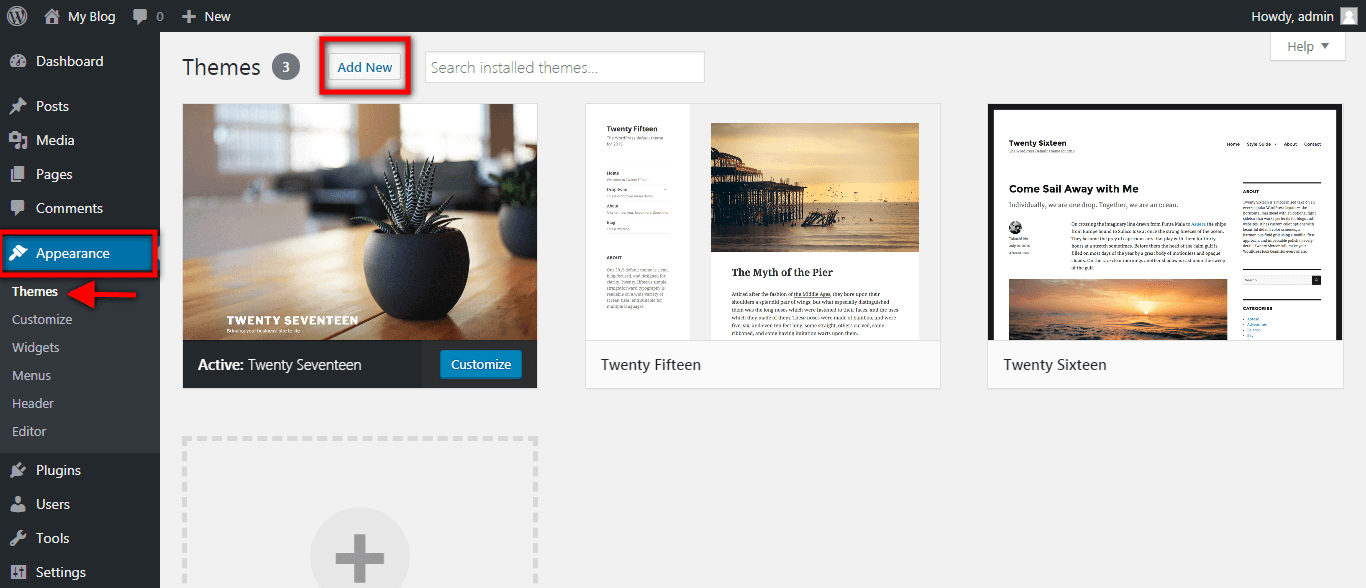1366x588 pixels.
Task: Click the Twenty Fifteen theme name
Action: [x=651, y=365]
